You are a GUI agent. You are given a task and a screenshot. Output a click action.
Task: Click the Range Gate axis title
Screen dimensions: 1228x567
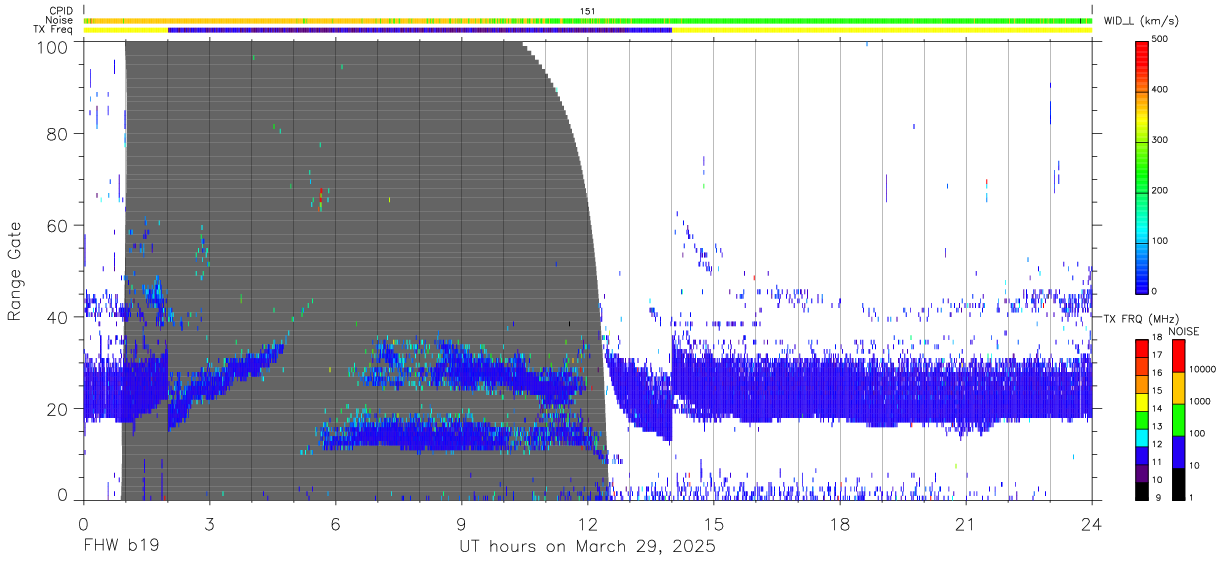15,272
